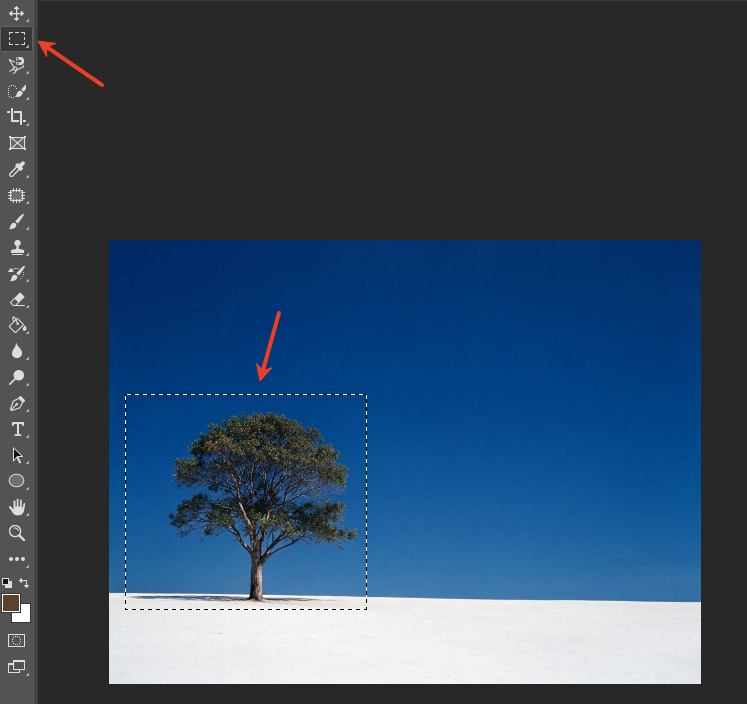This screenshot has width=747, height=704.
Task: Reset default foreground and background colors
Action: point(7,583)
